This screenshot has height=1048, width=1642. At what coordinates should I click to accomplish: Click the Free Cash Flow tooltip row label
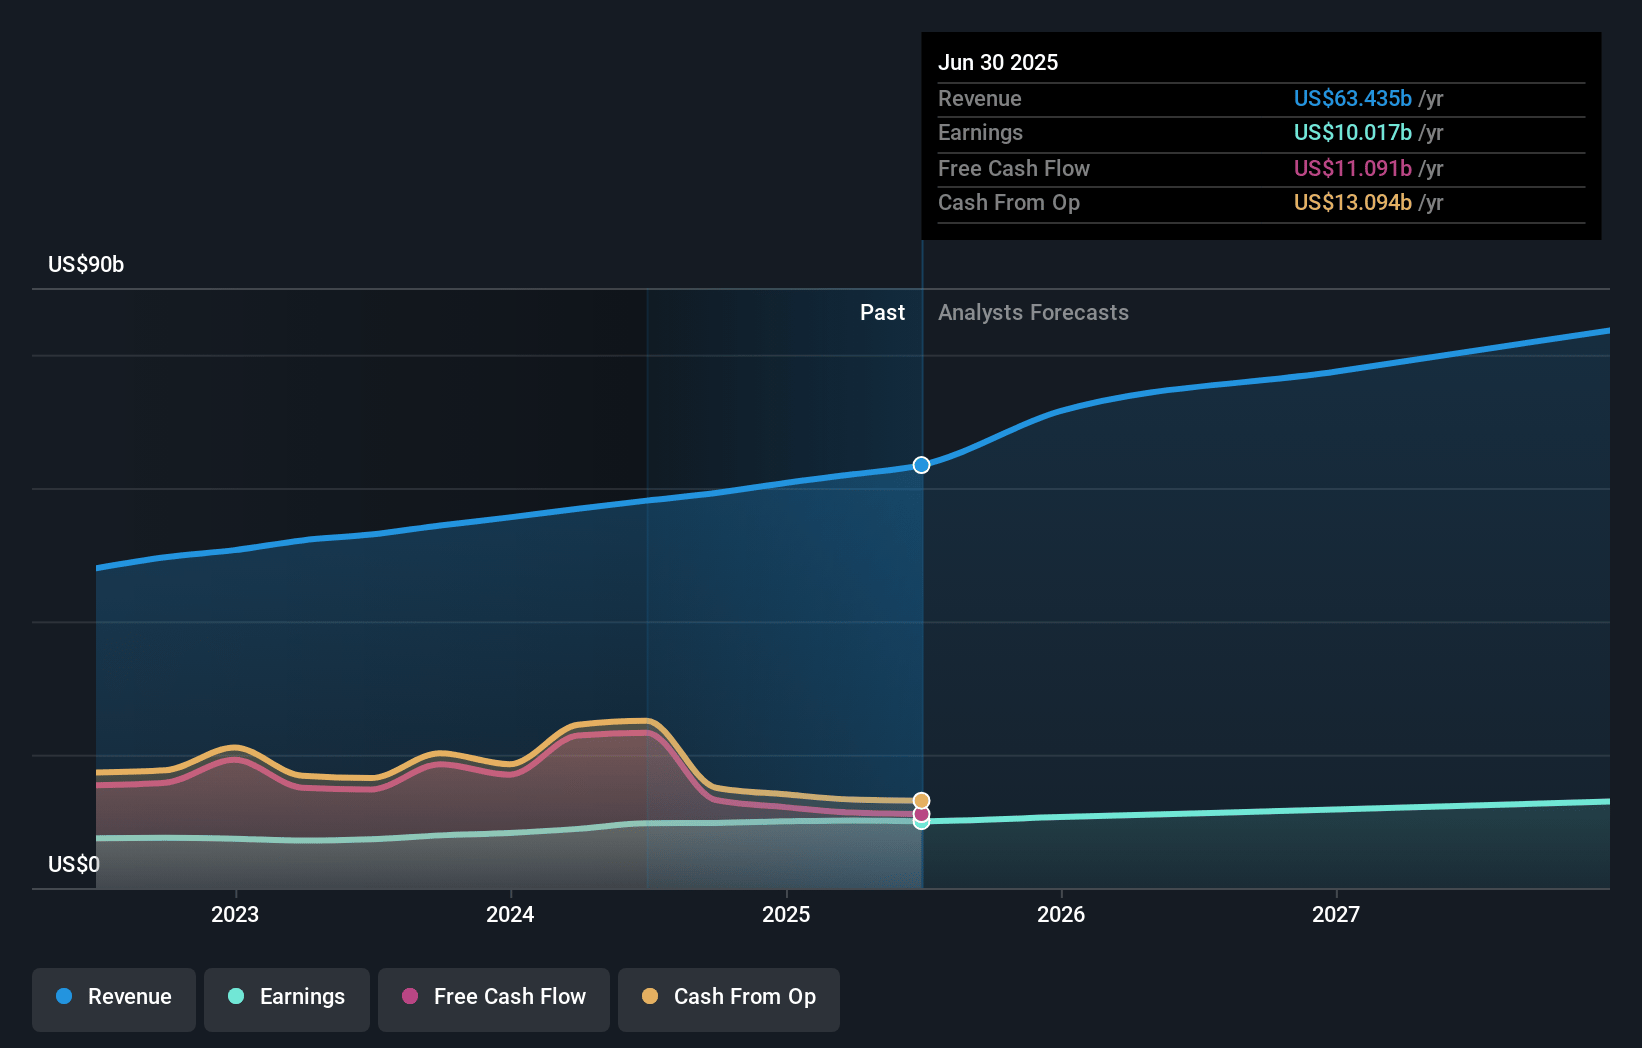[1014, 168]
